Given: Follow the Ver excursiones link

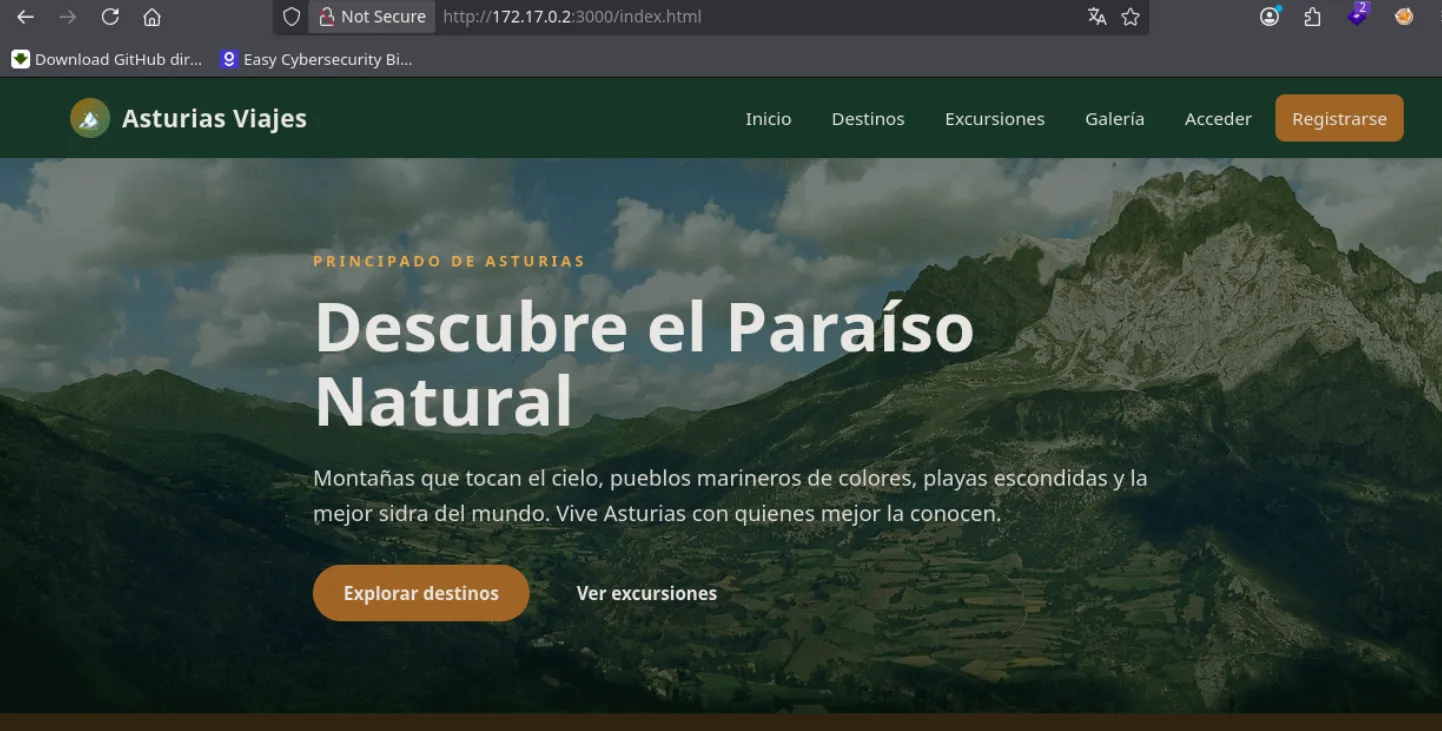Looking at the screenshot, I should (647, 593).
